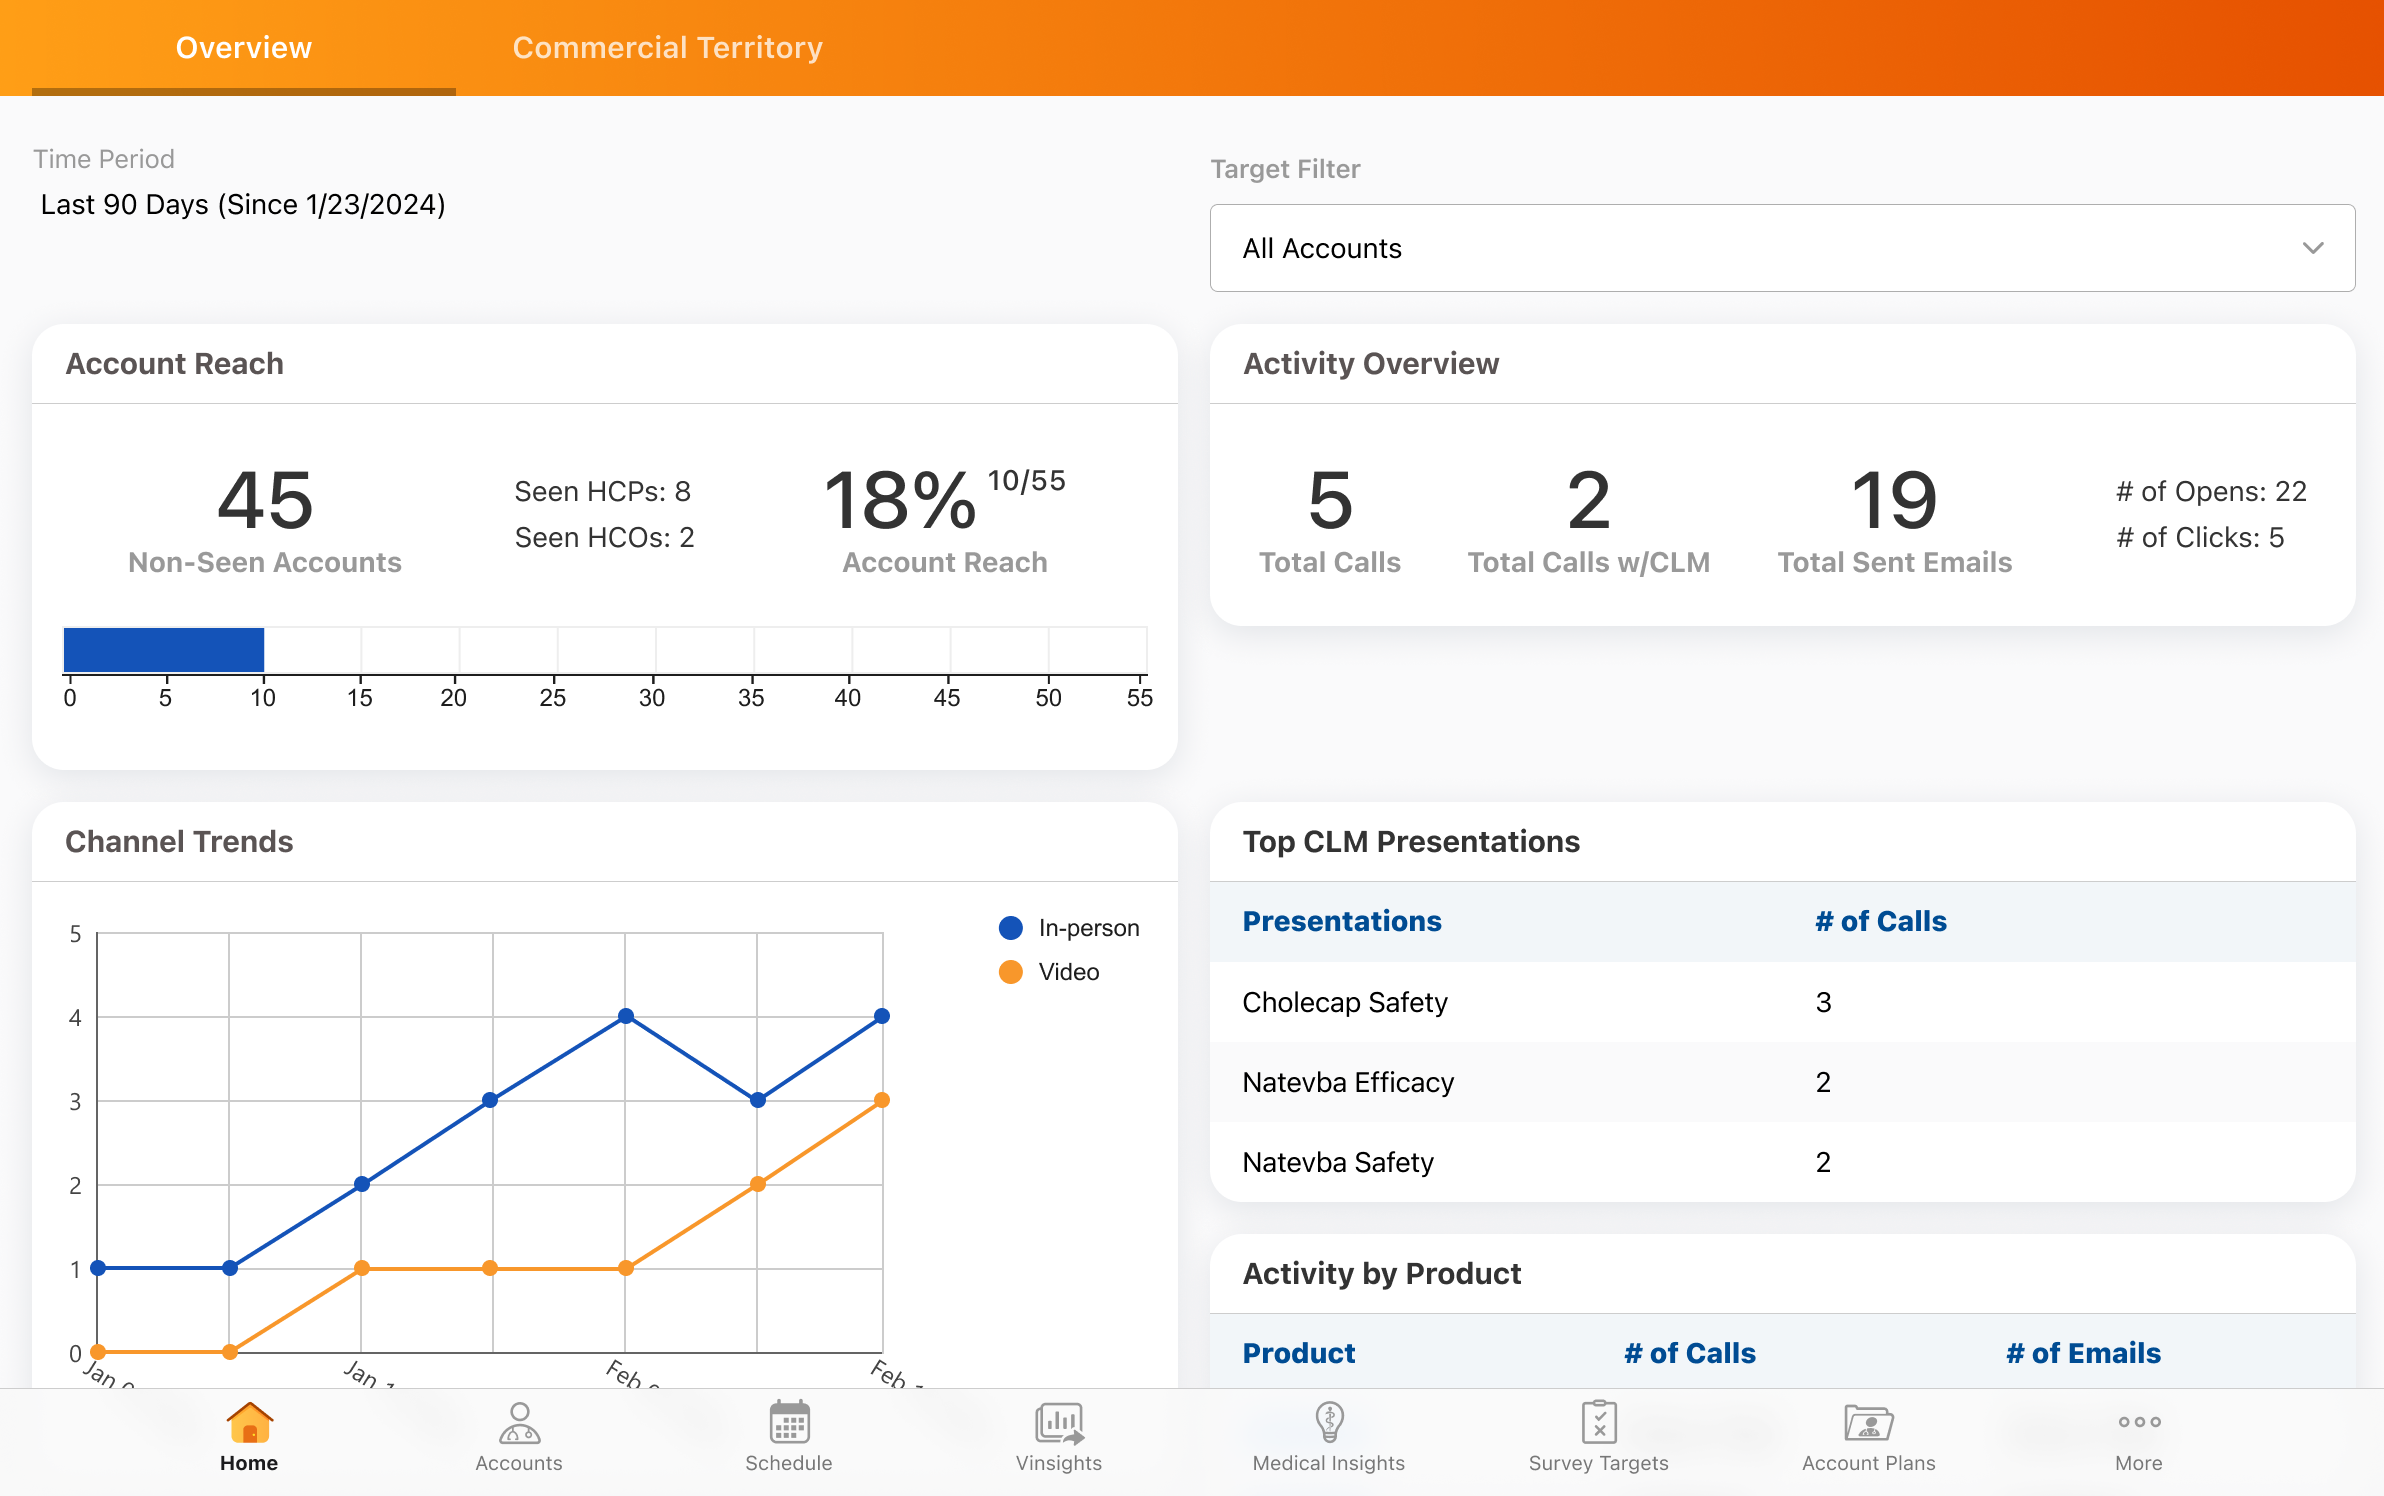Open the Schedule calendar icon
2384x1496 pixels.
coord(789,1422)
